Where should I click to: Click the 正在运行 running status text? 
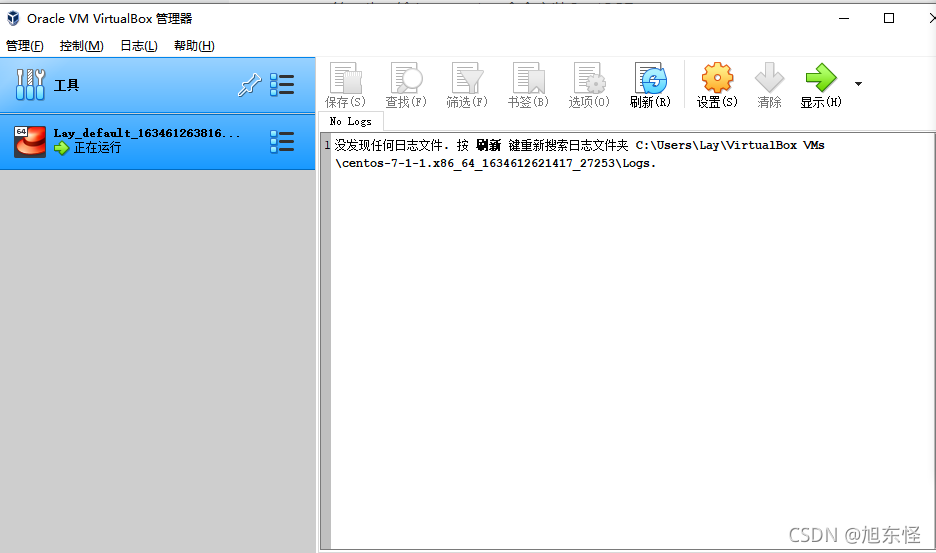pyautogui.click(x=97, y=148)
